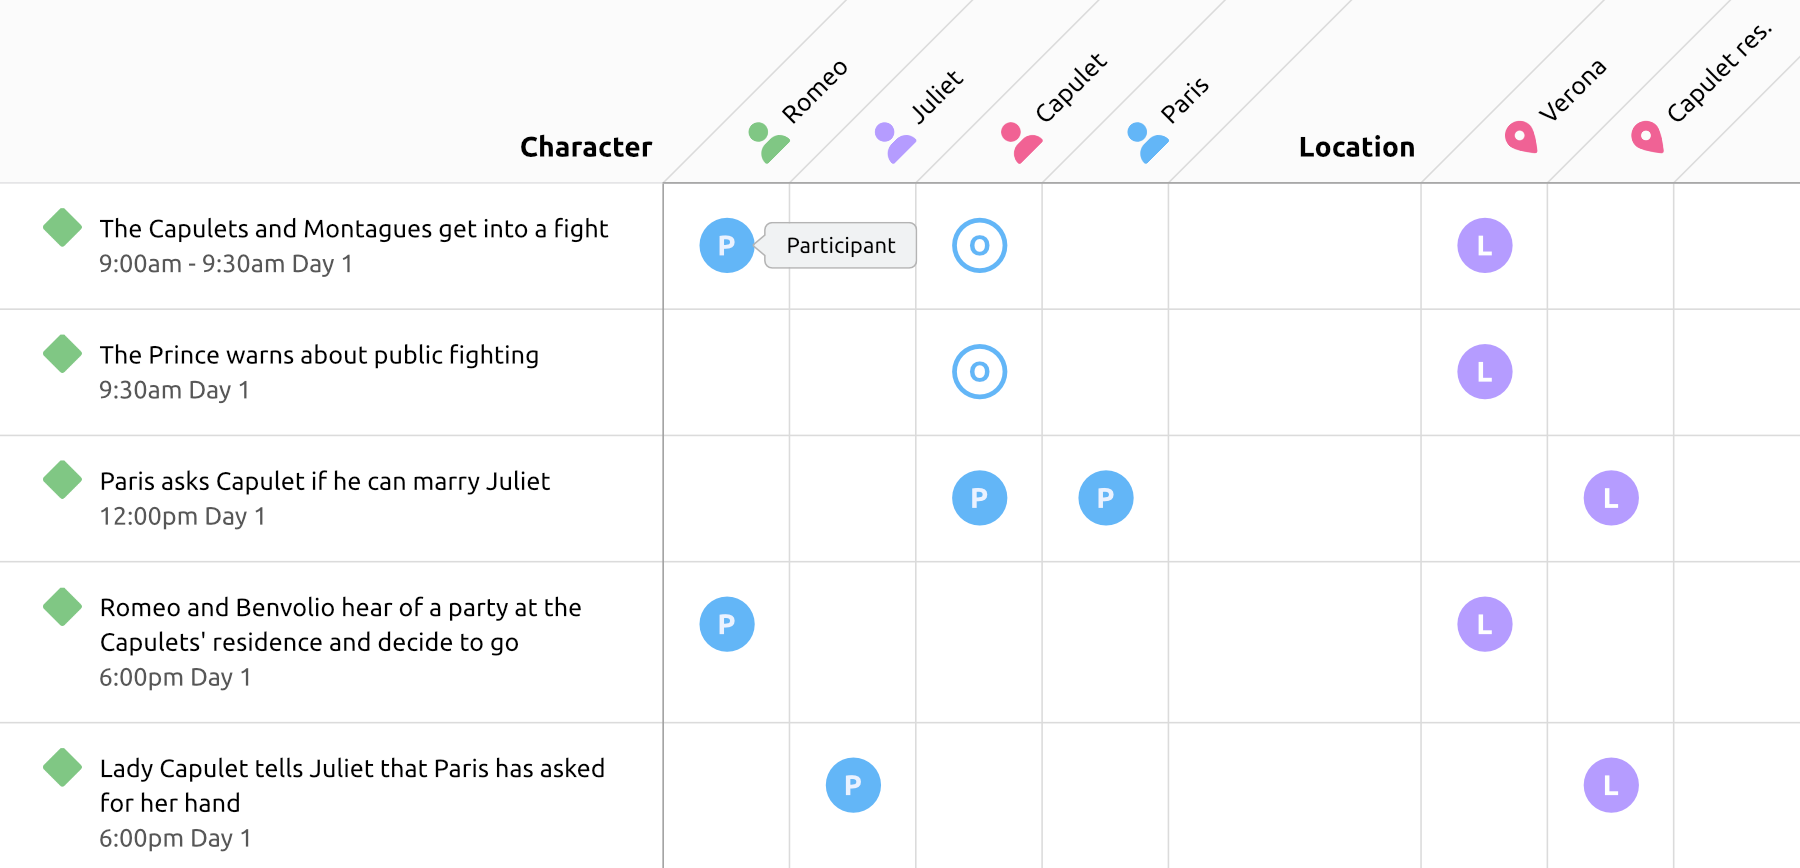Select the event titled The Prince warns about public fighting

[x=319, y=354]
